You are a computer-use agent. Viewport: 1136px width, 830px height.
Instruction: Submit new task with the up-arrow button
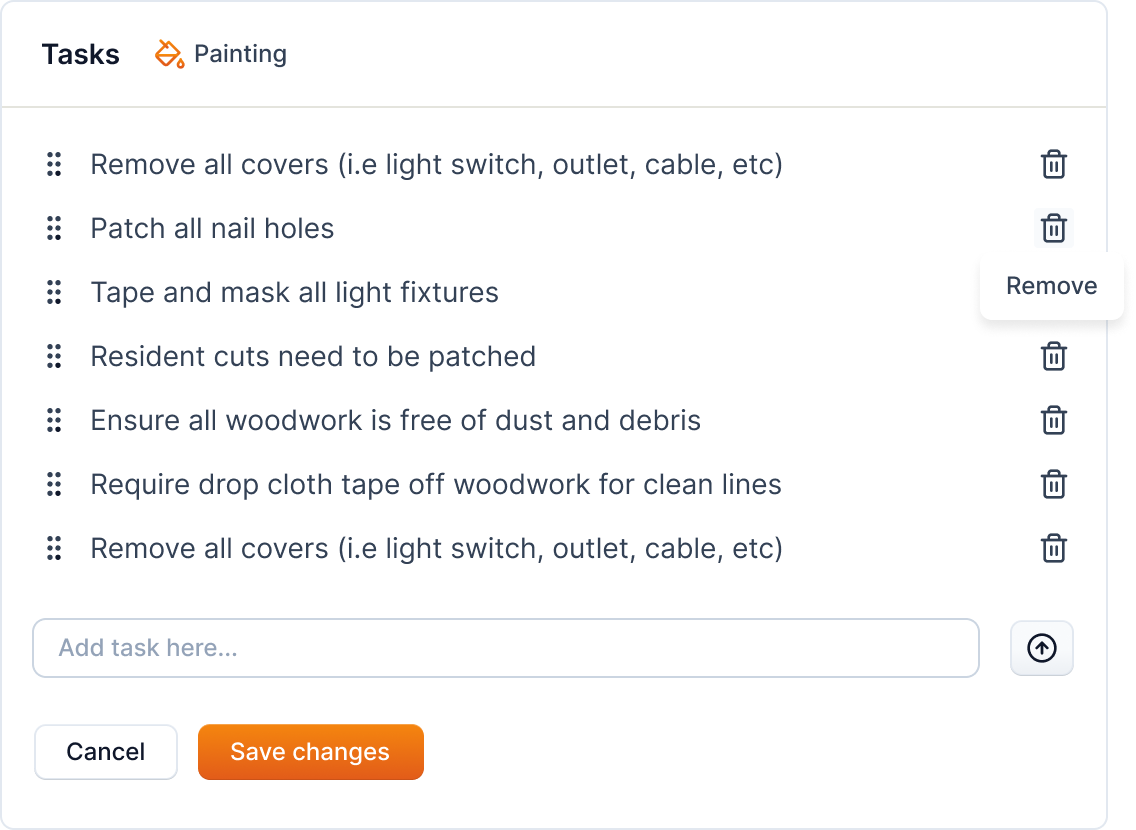pos(1041,648)
